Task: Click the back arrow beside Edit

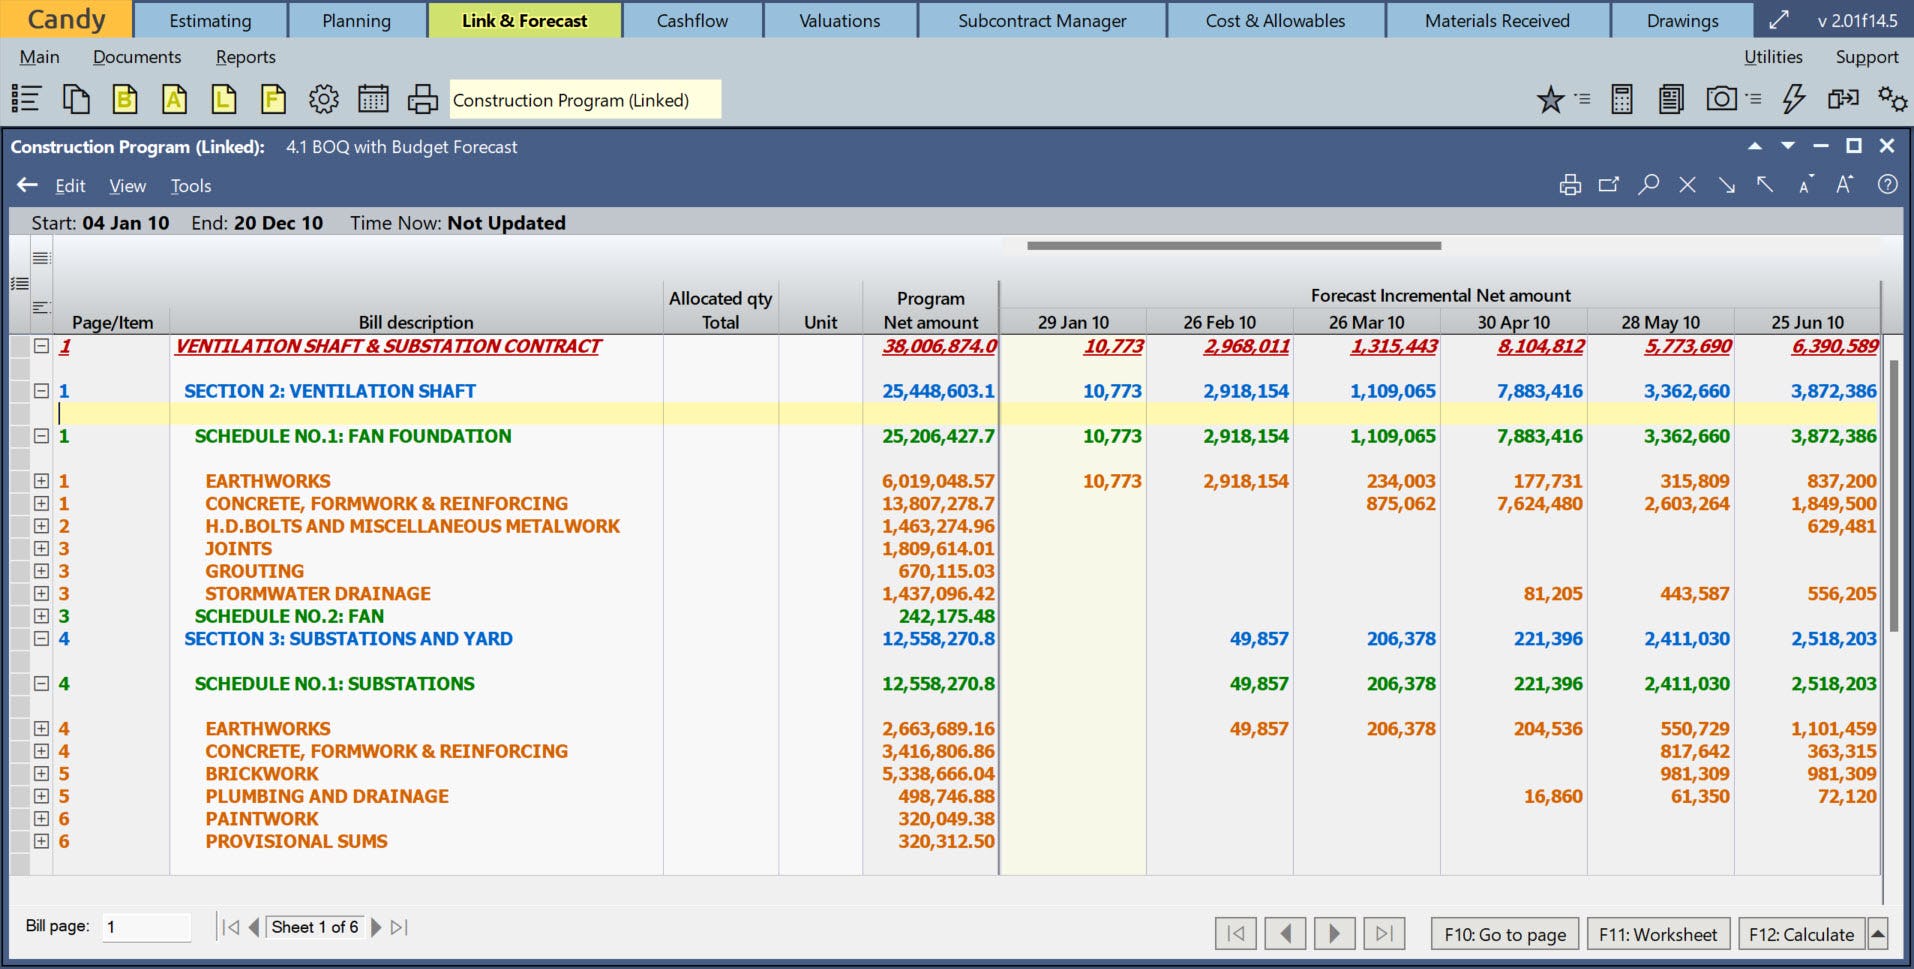Action: [x=27, y=185]
